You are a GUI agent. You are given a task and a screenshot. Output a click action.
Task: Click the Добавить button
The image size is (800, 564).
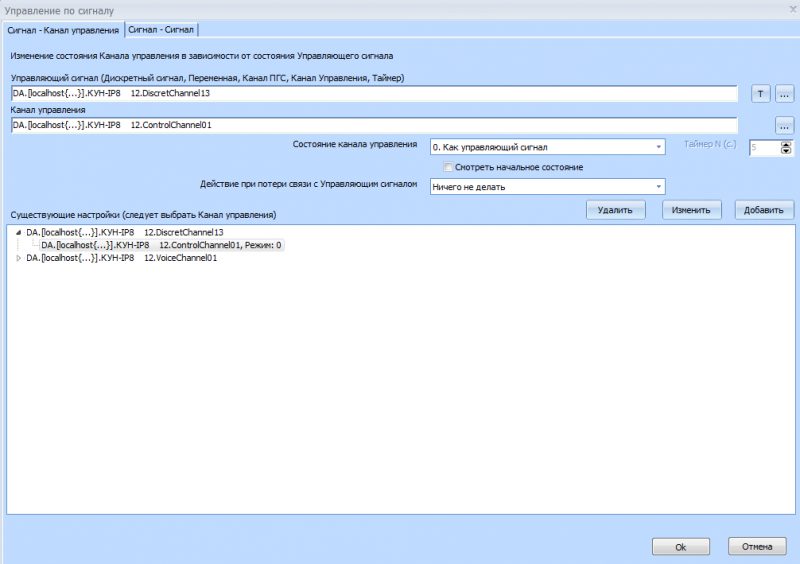tap(764, 210)
